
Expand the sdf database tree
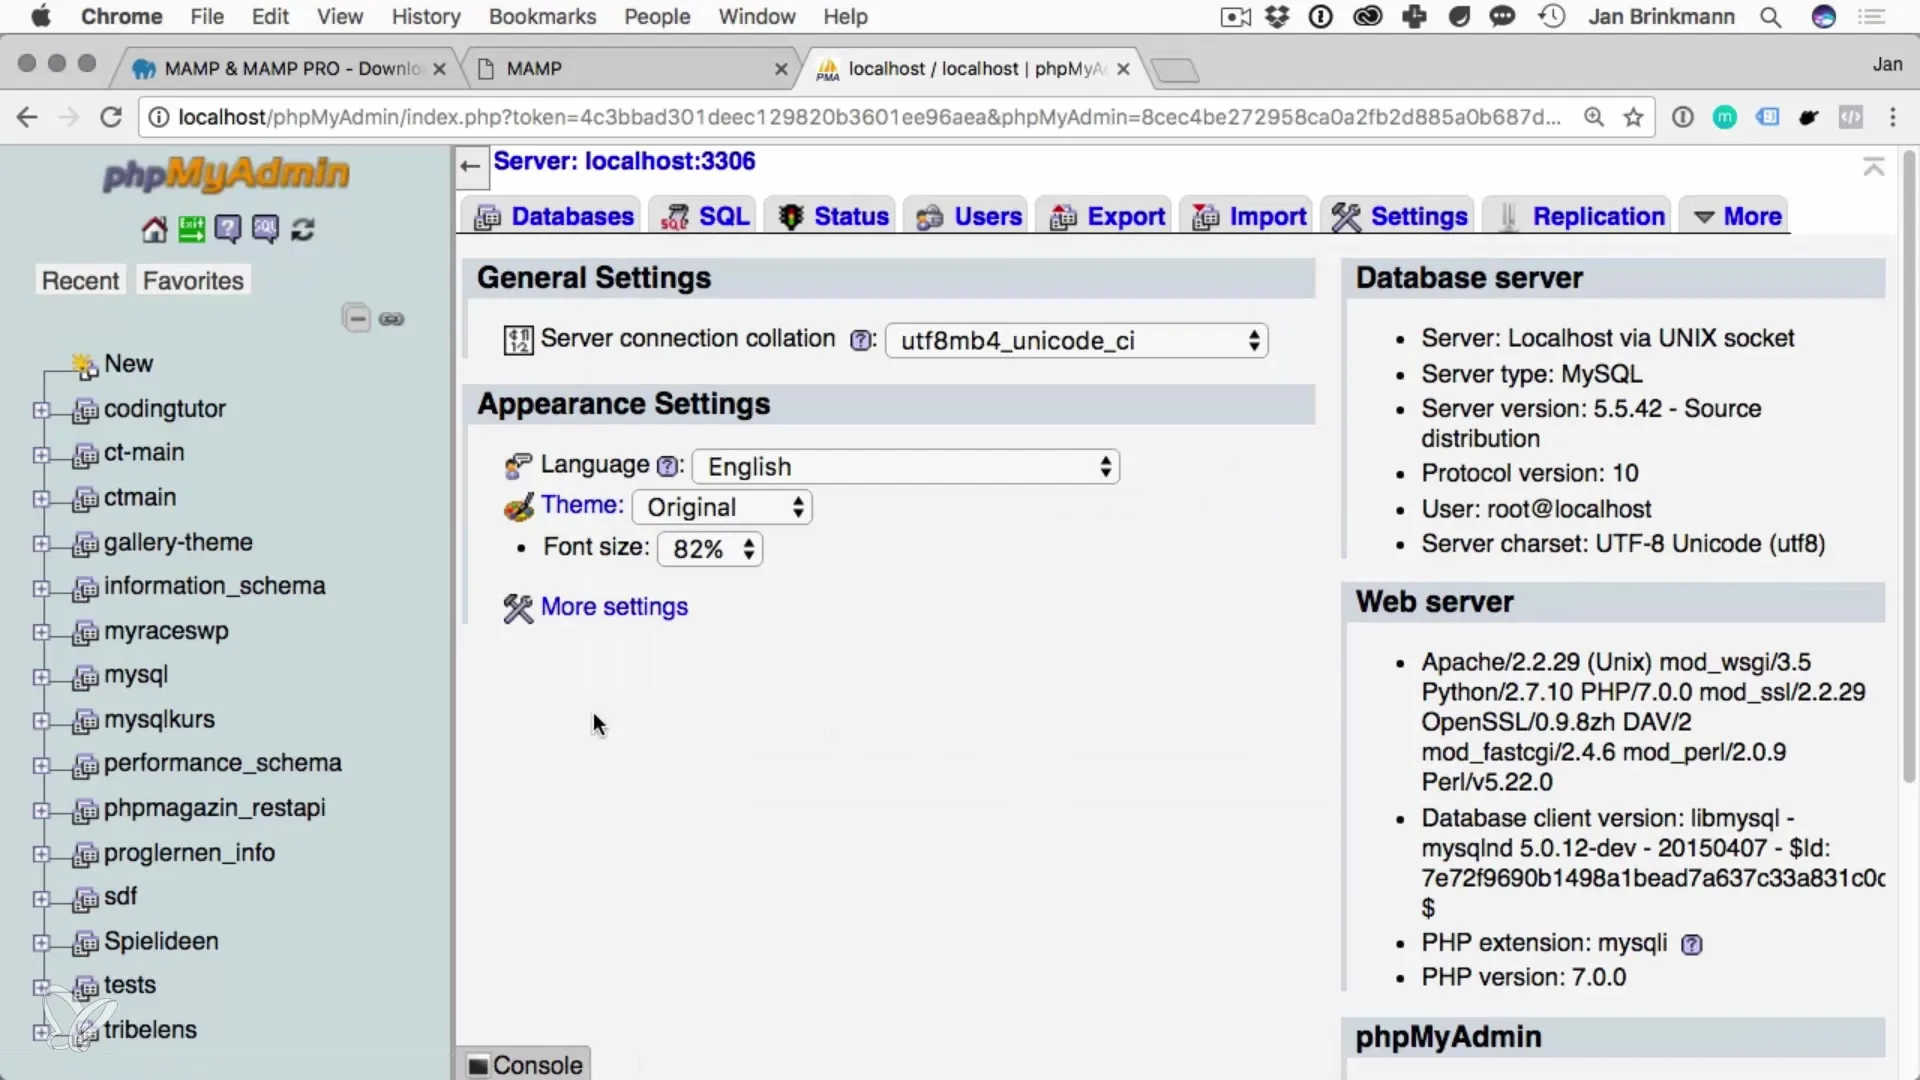(41, 899)
